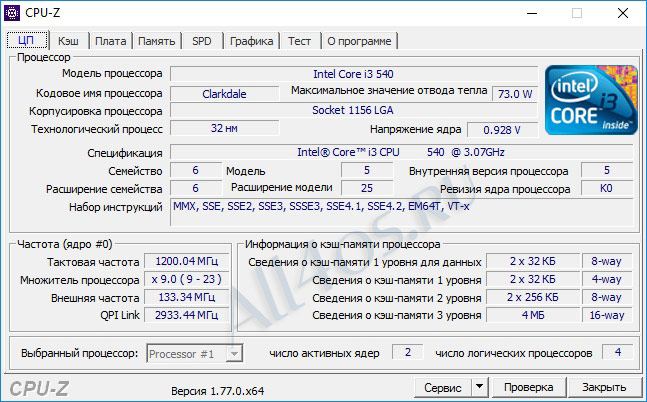Go to the SPD tab
647x402 pixels.
[202, 41]
